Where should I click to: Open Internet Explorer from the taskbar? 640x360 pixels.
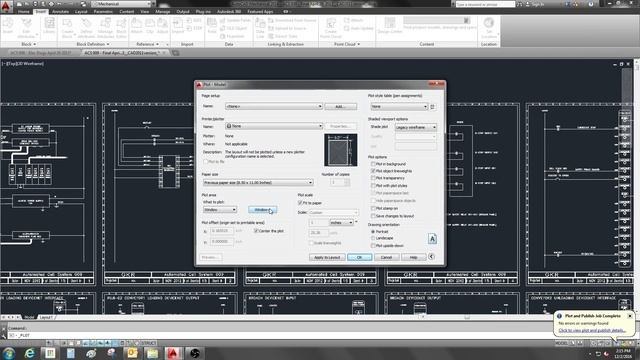point(29,353)
